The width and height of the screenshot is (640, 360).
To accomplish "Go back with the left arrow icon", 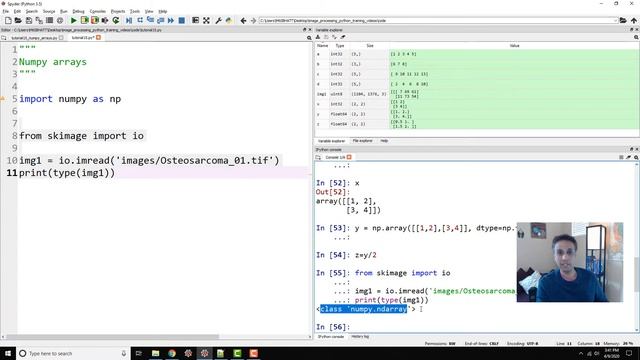I will click(243, 20).
